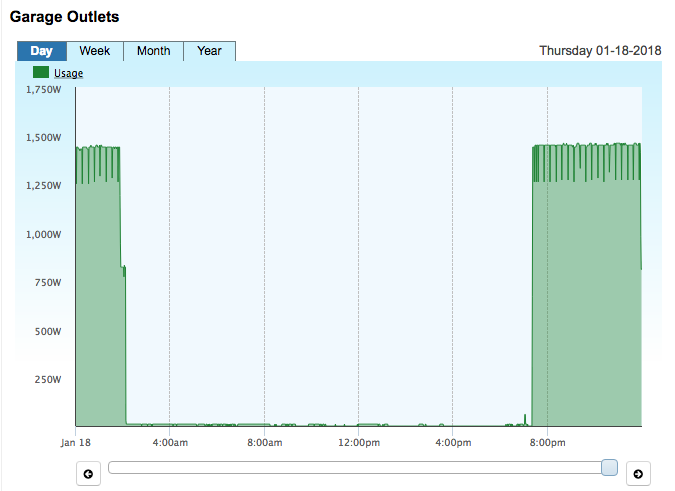Toggle the Usage series legend label
This screenshot has height=491, width=675.
68,73
